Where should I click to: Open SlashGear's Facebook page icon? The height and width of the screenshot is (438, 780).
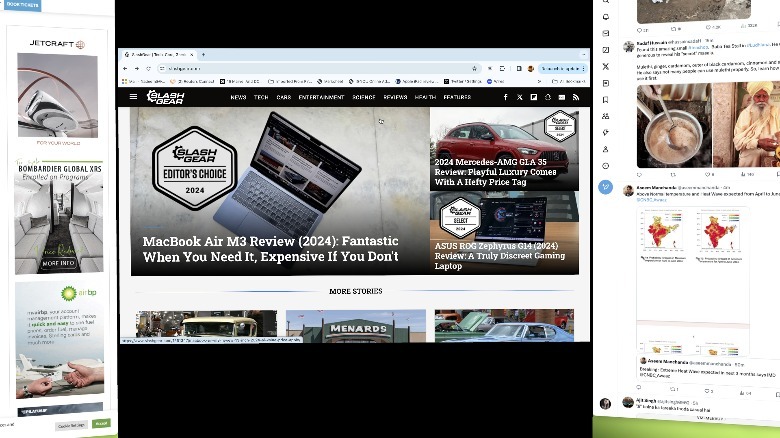tap(505, 97)
